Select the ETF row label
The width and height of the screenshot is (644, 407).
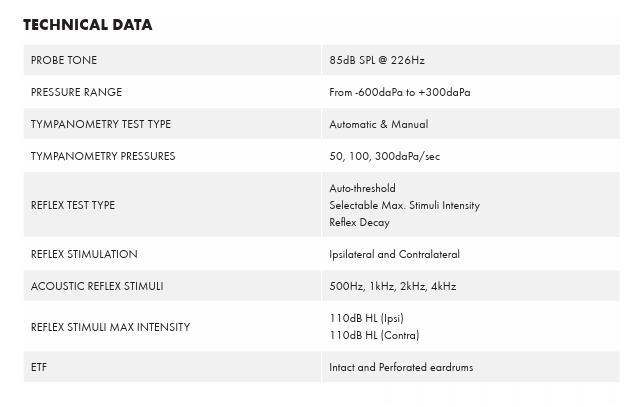coord(39,367)
